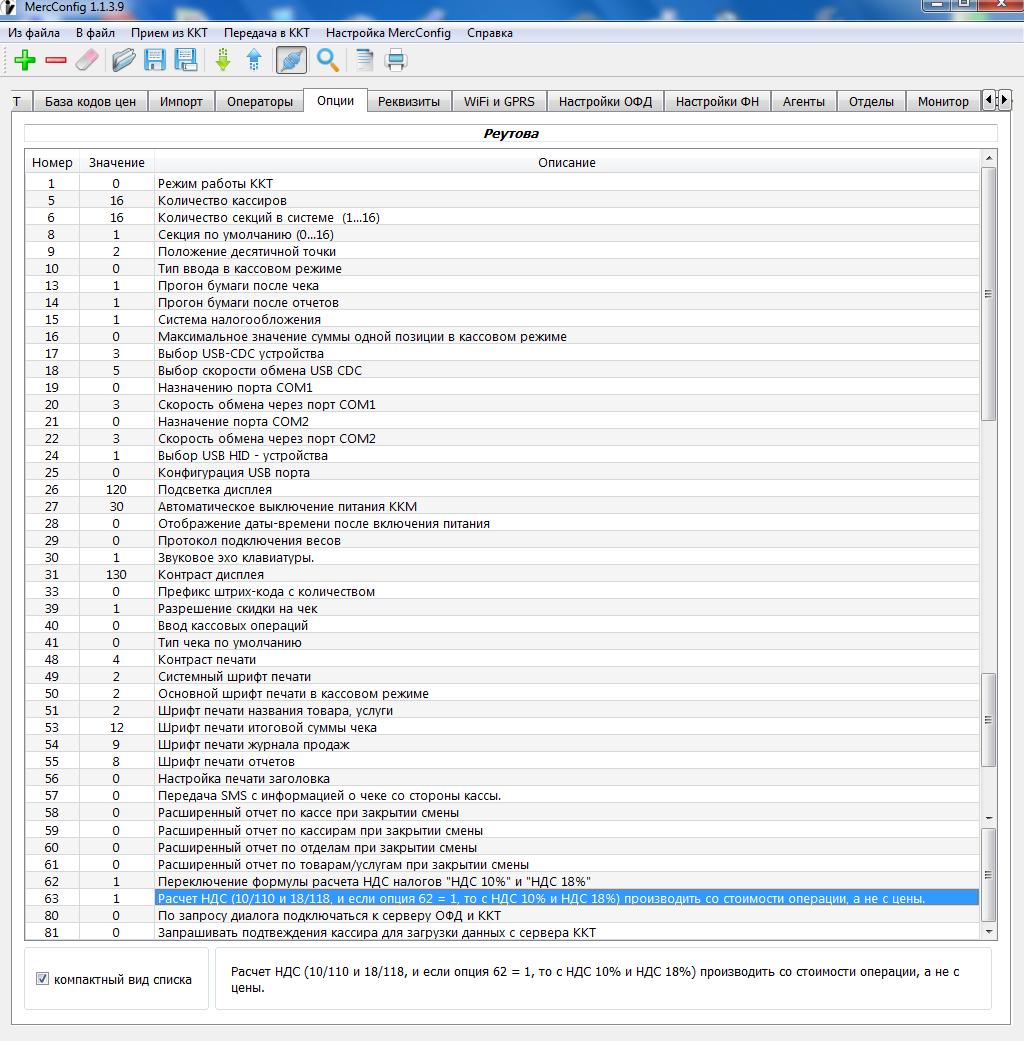Click the Описание column header

pyautogui.click(x=566, y=163)
